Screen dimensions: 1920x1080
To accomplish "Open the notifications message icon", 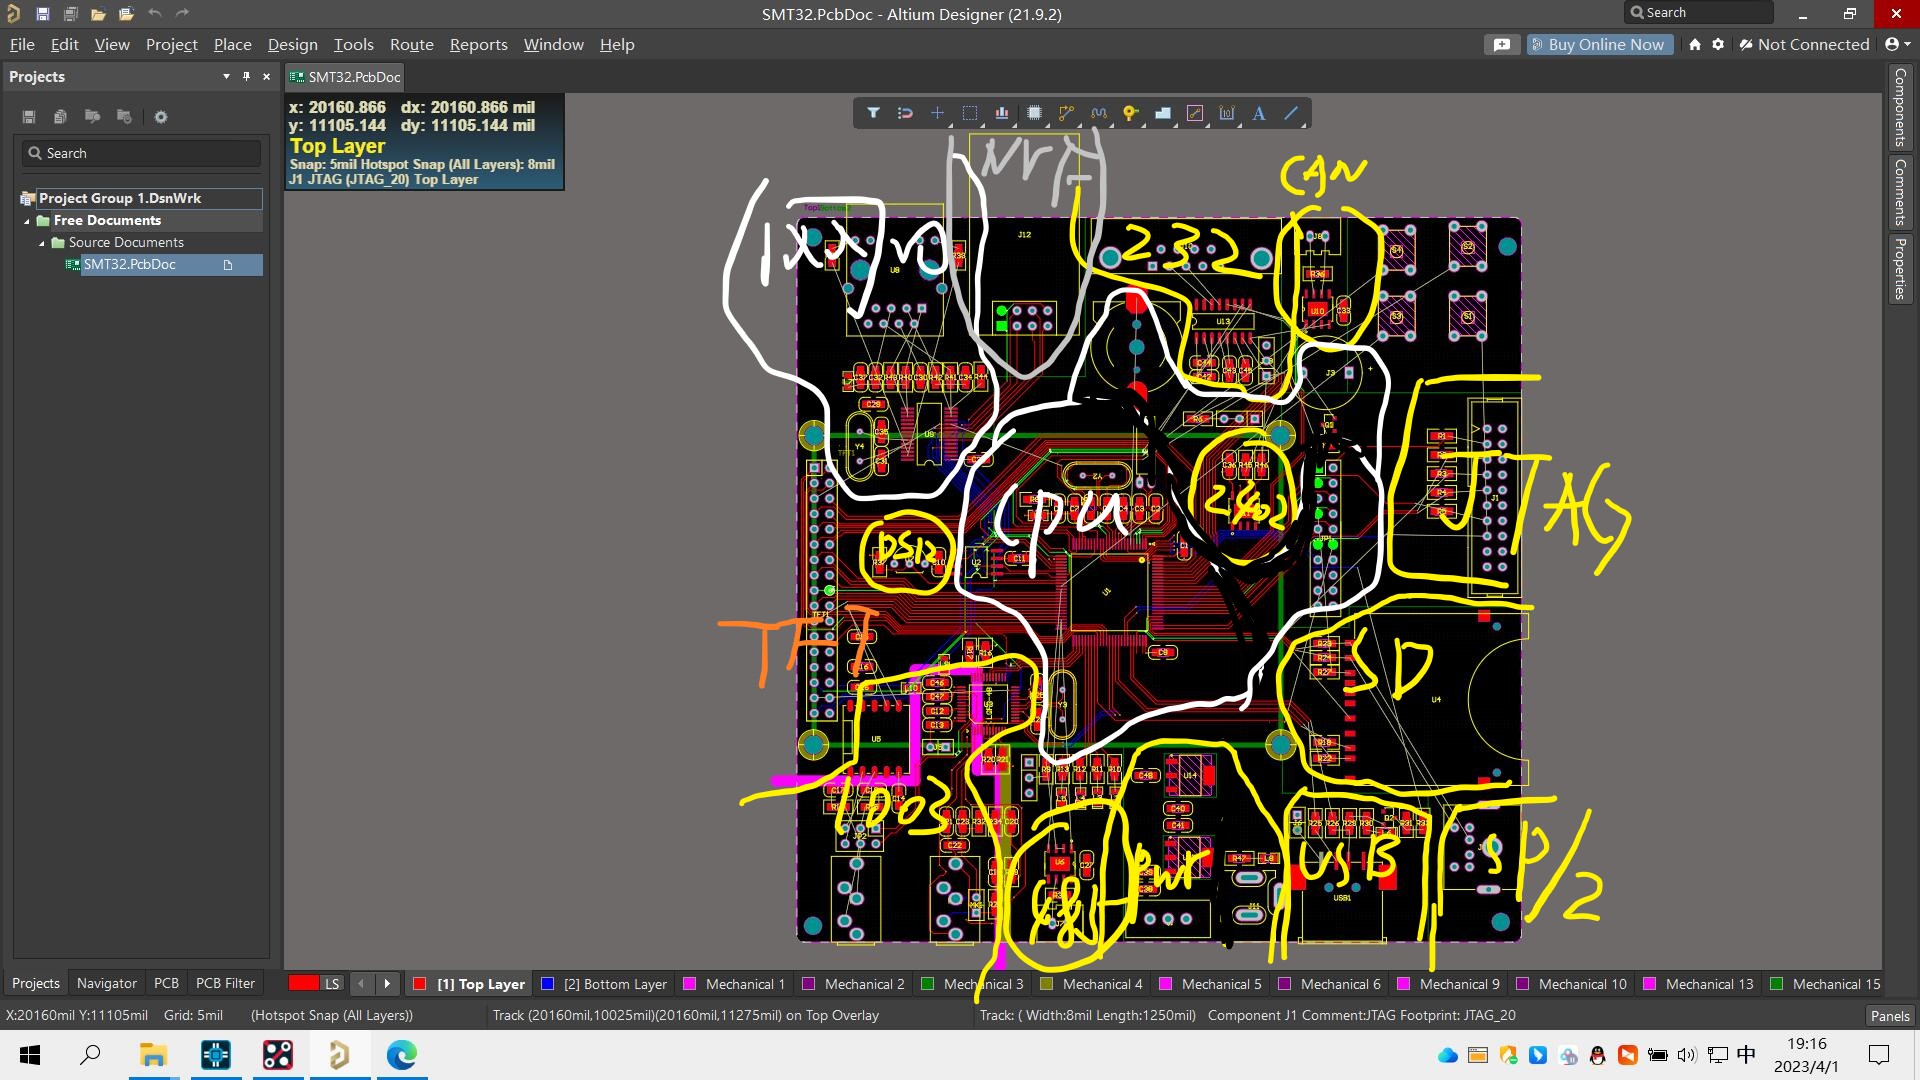I will tap(1502, 45).
